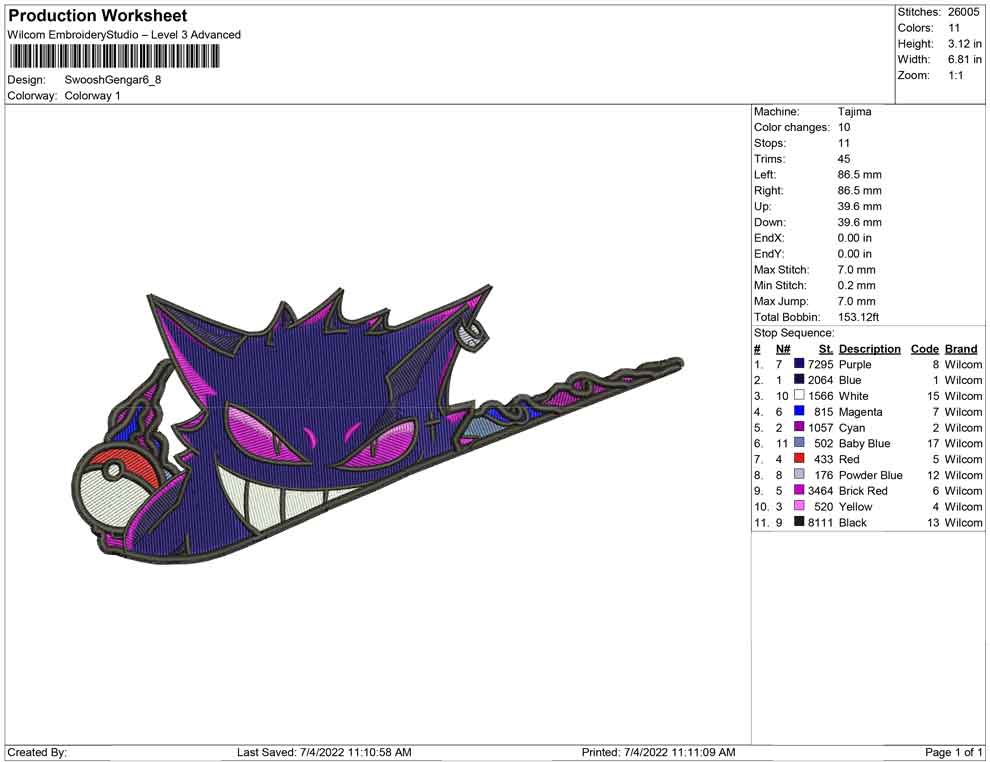Click the barcode under the worksheet title
The height and width of the screenshot is (762, 990).
click(x=114, y=56)
